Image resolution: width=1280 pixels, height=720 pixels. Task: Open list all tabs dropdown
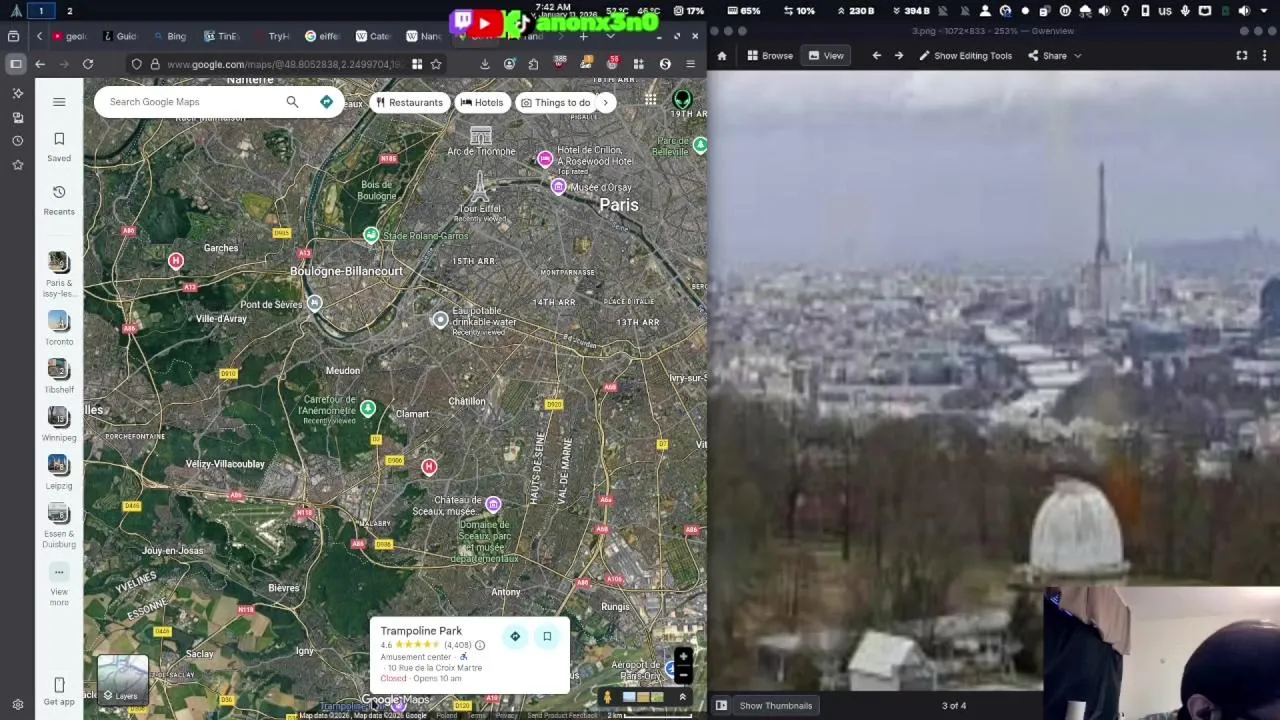coord(610,36)
